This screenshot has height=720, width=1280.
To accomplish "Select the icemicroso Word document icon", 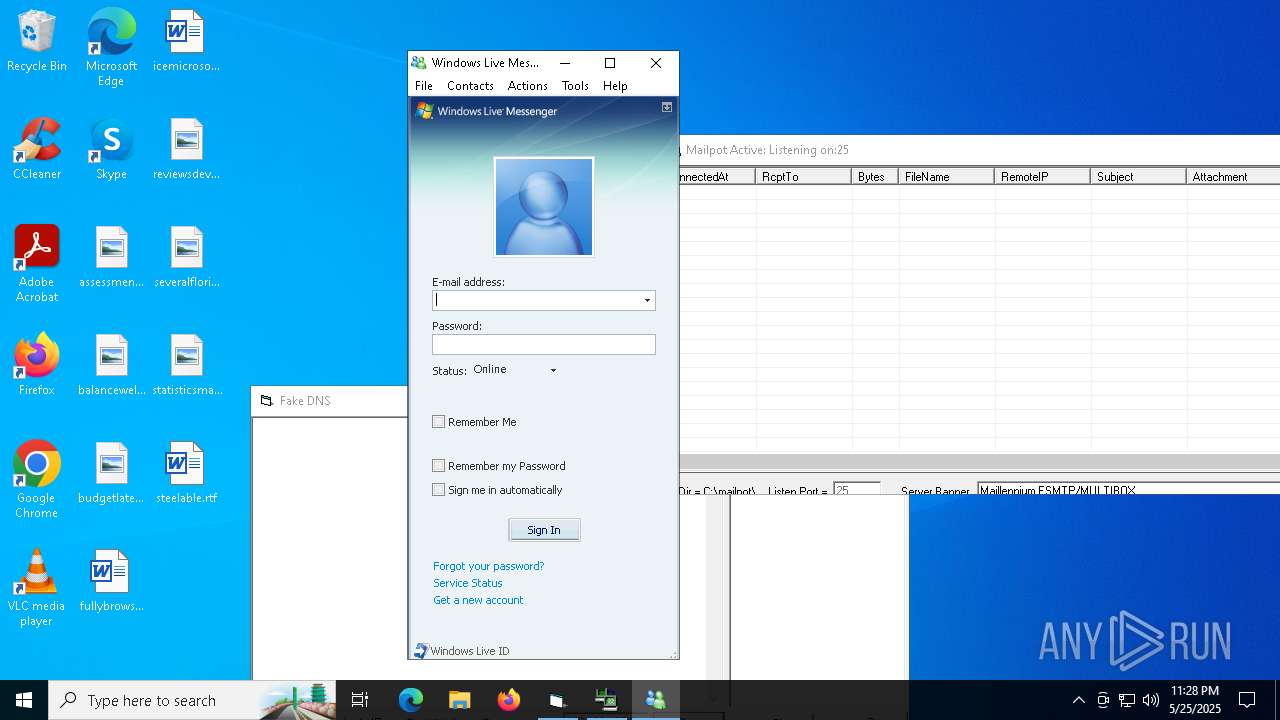I will coord(186,42).
